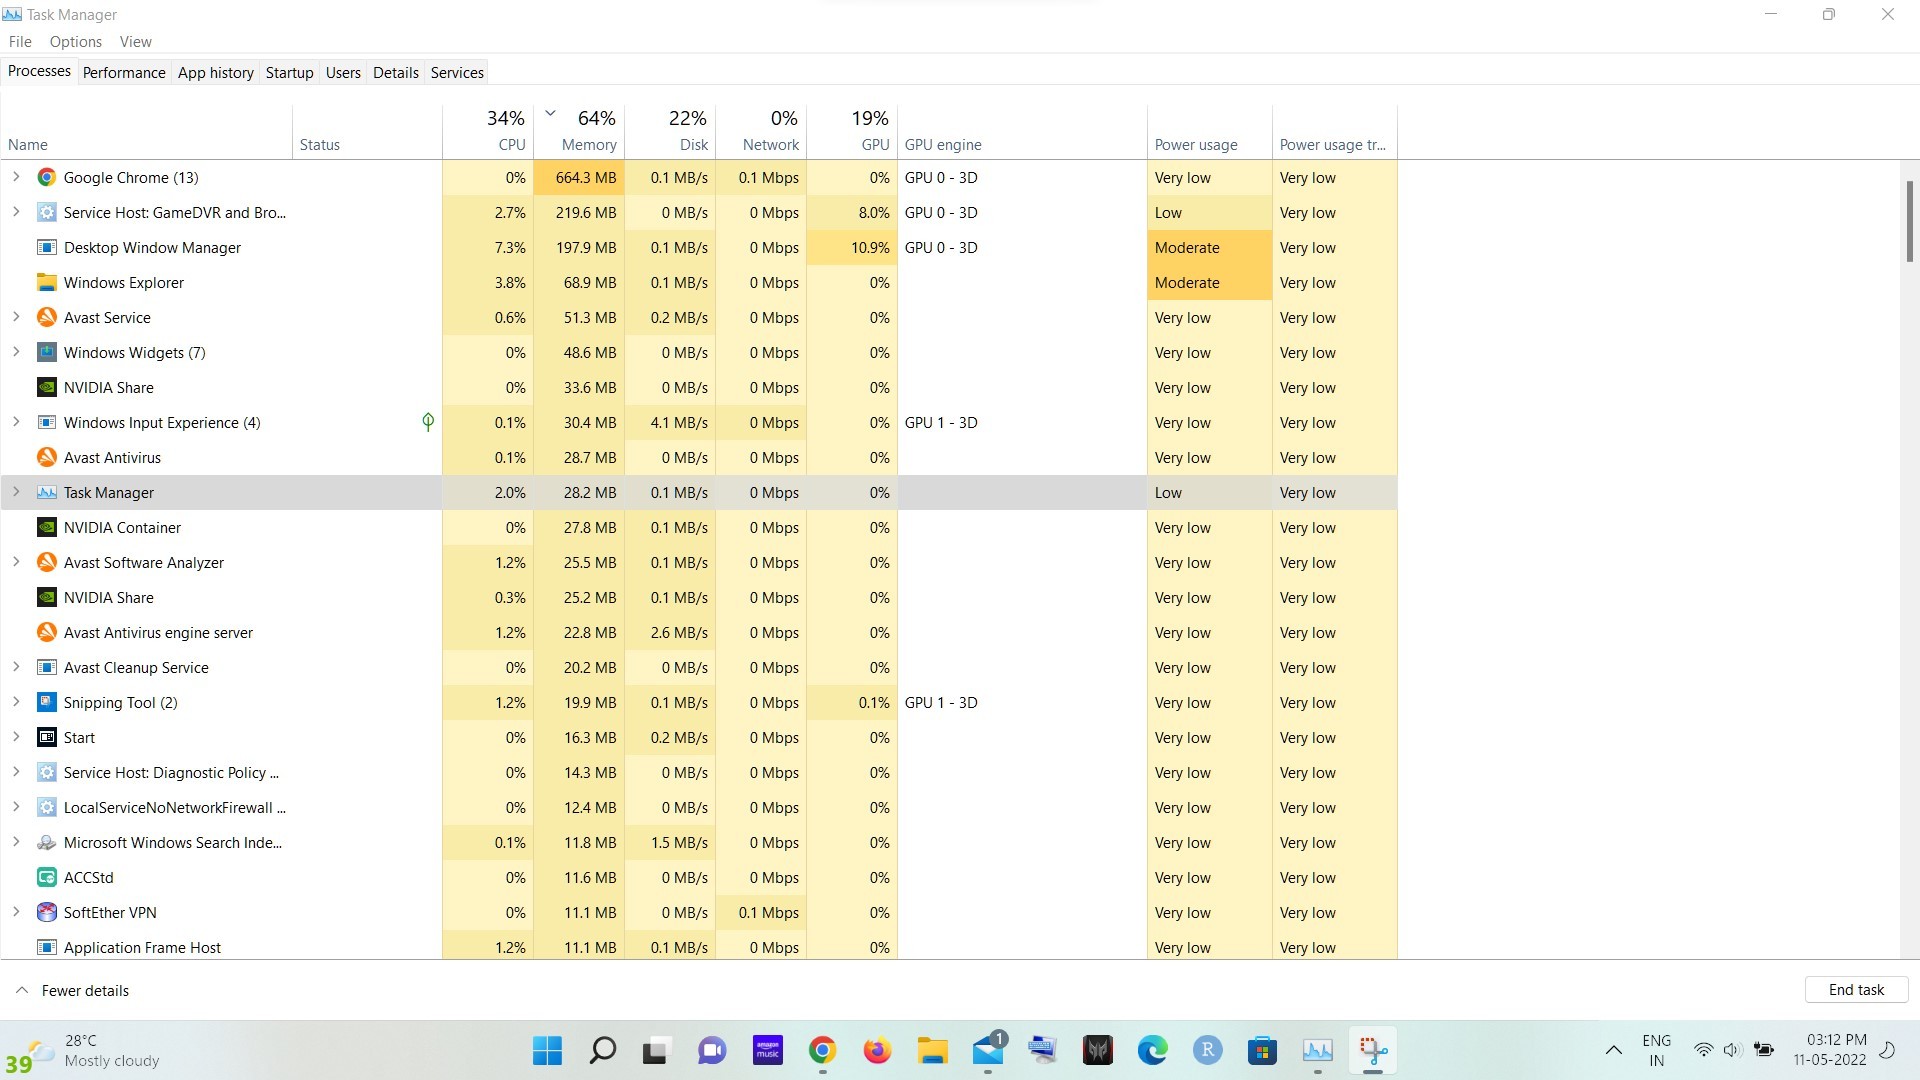Click the Avast Service process icon
This screenshot has height=1080, width=1920.
(46, 318)
